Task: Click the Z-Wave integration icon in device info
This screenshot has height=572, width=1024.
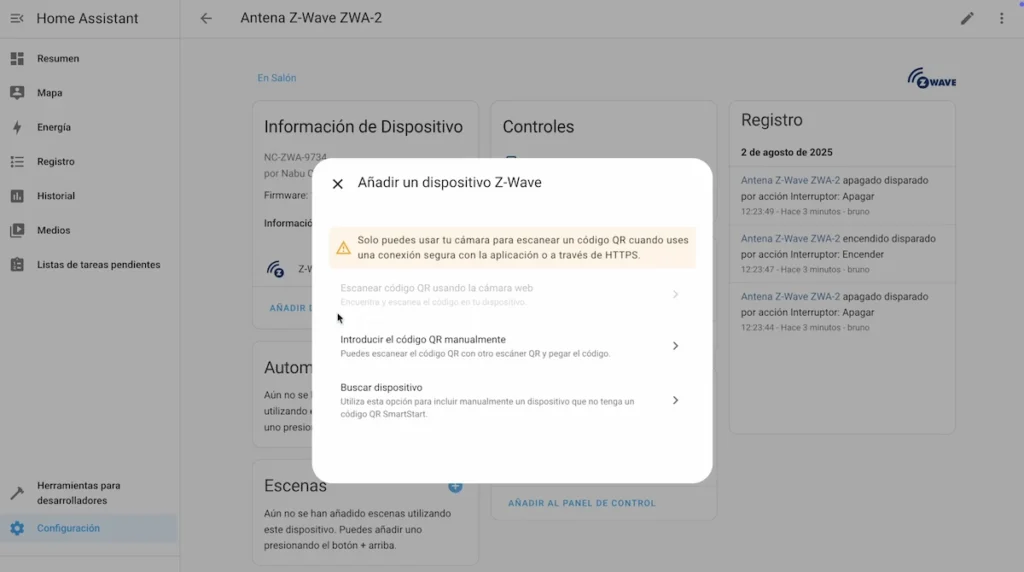Action: pos(275,269)
